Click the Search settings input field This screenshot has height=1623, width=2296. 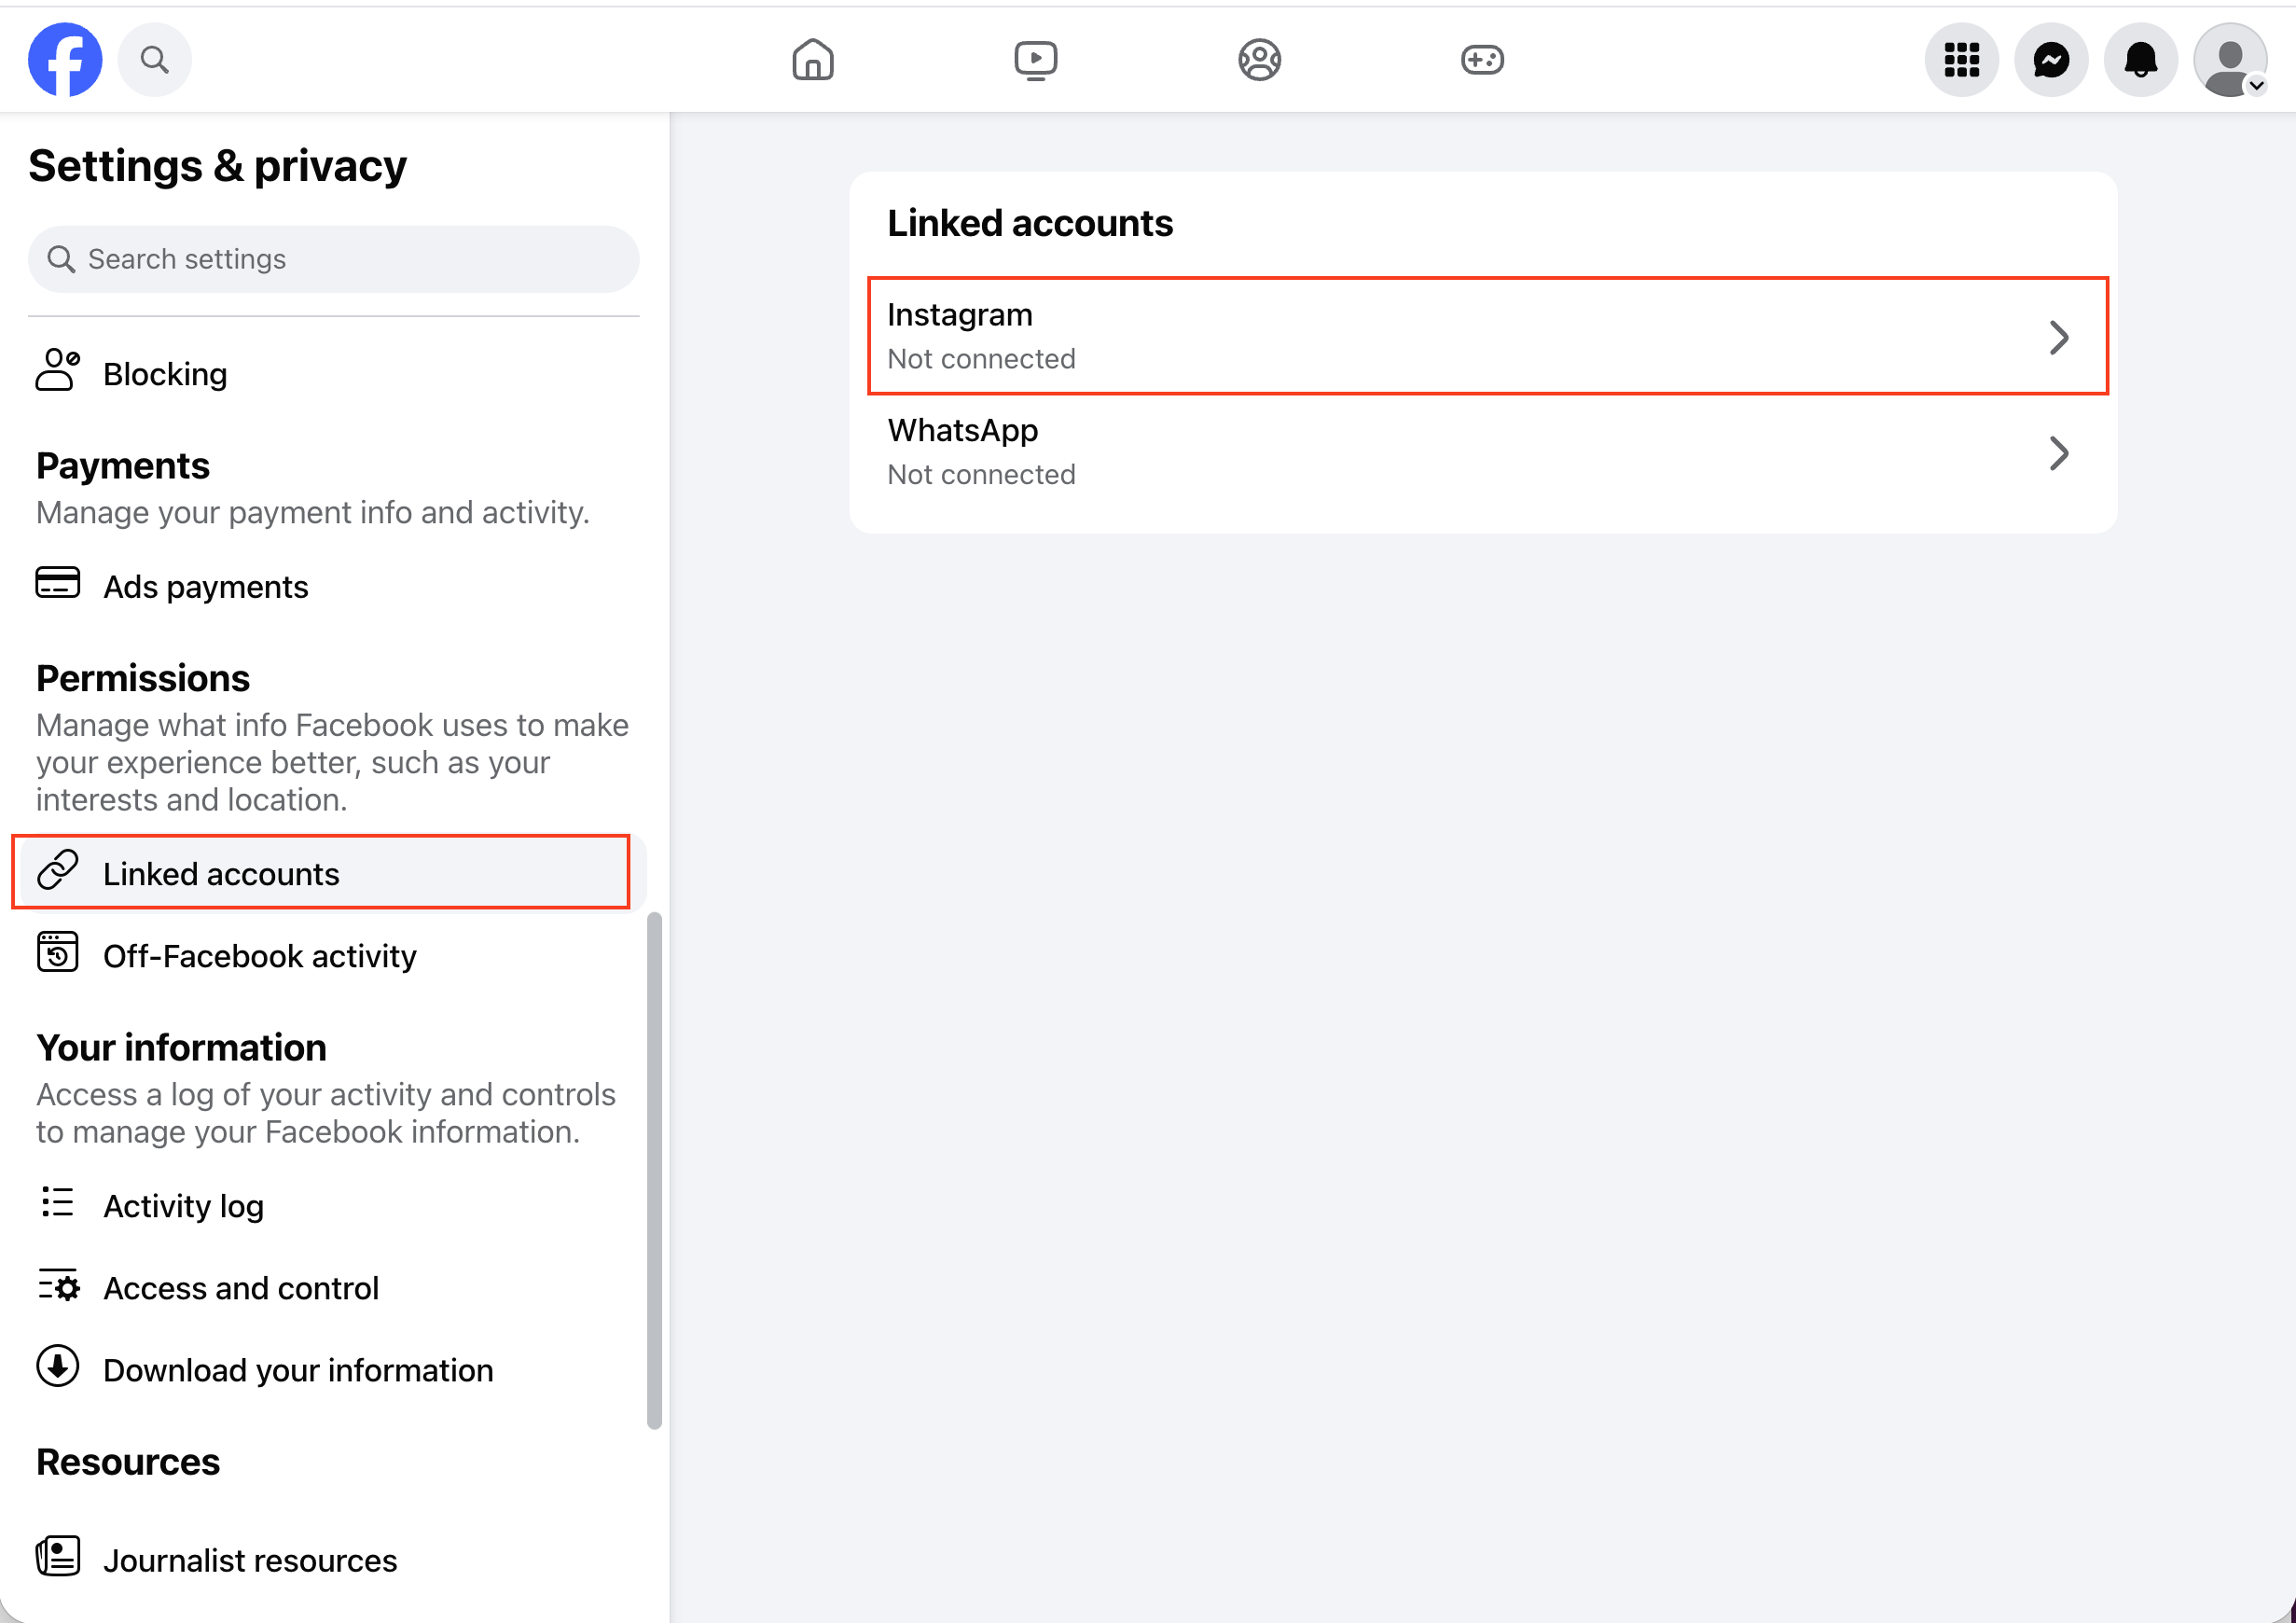tap(334, 259)
